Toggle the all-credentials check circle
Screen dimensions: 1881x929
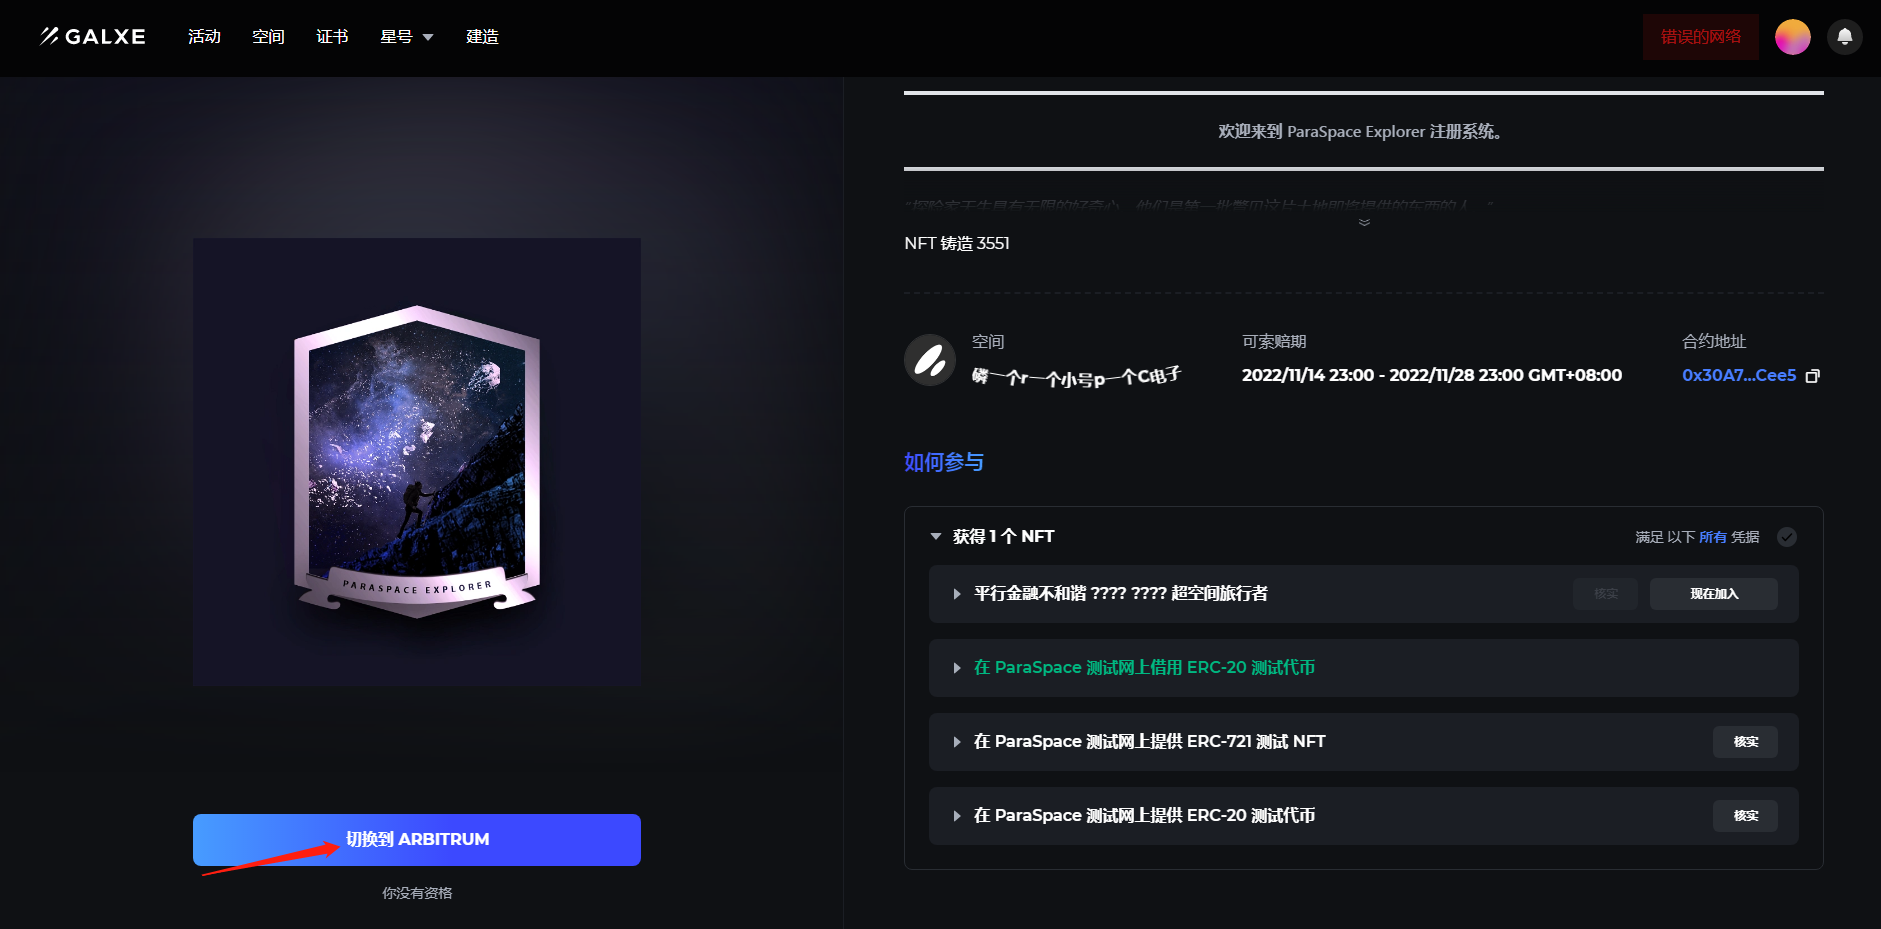(1787, 537)
